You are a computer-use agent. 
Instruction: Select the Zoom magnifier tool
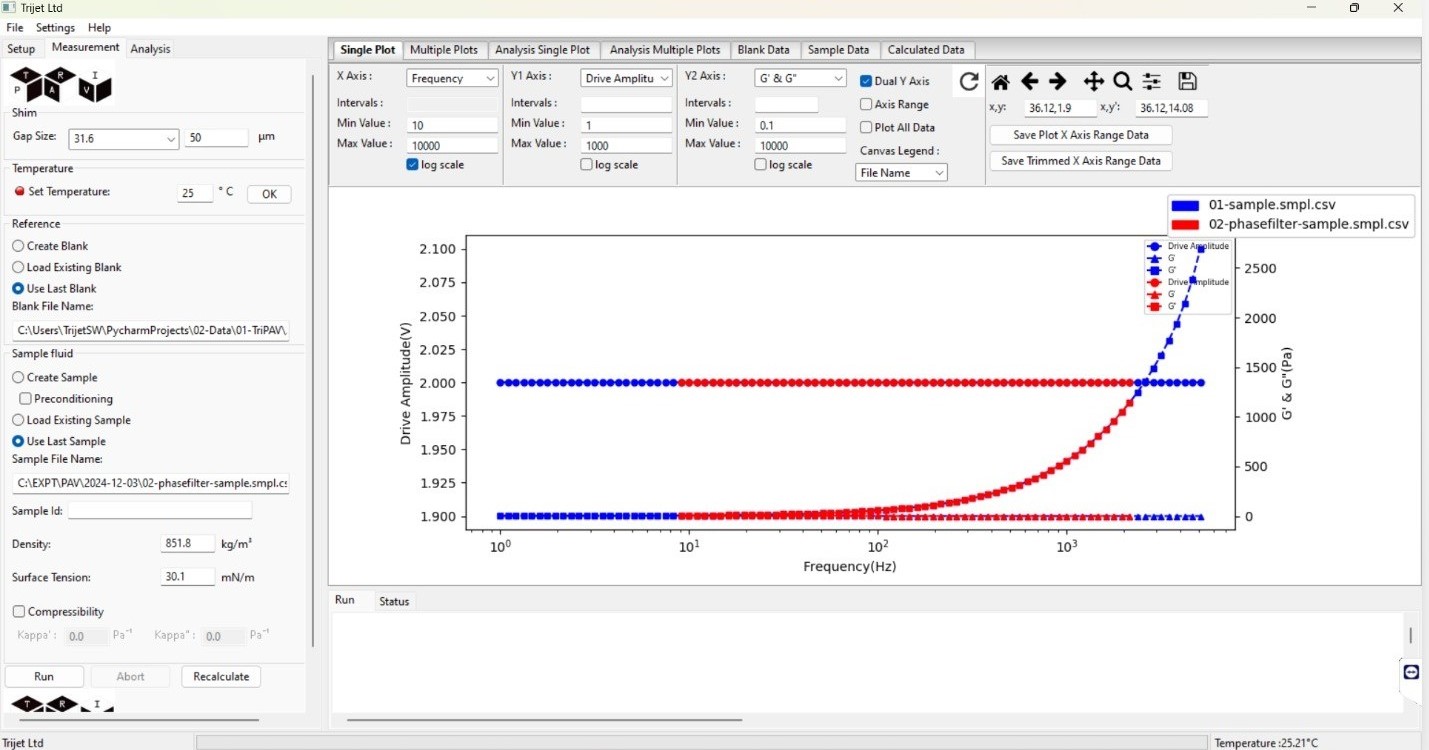[1122, 82]
